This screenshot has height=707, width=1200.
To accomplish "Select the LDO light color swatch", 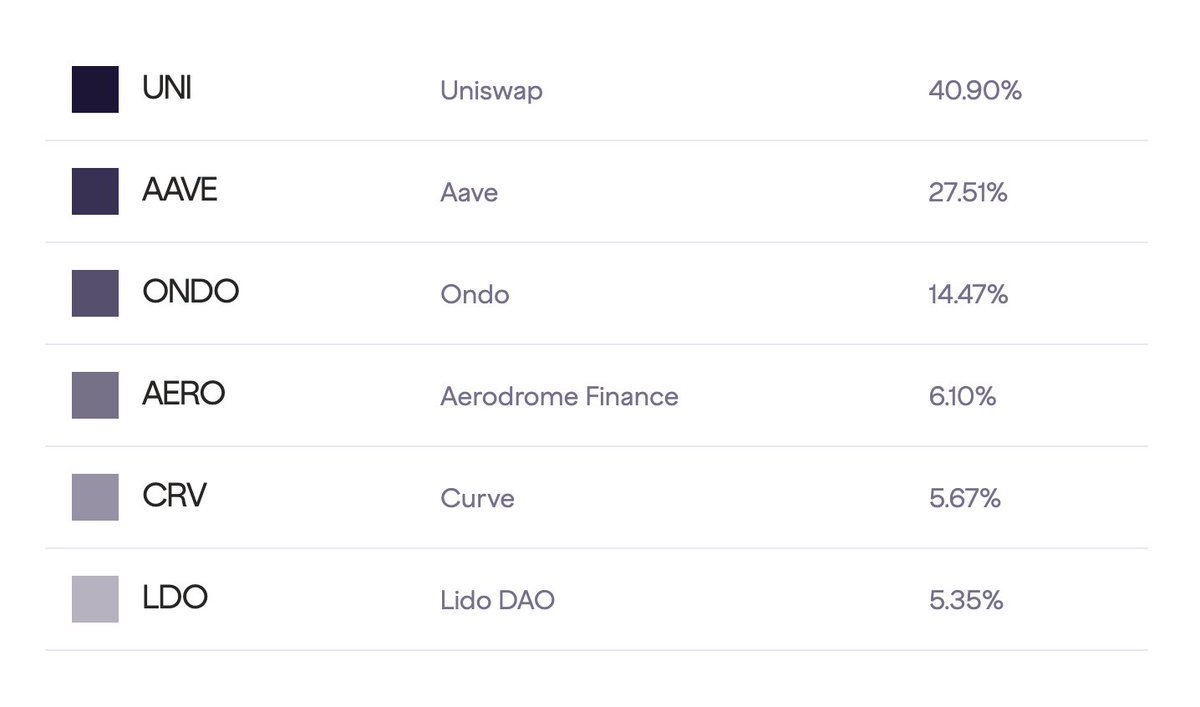I will tap(95, 599).
